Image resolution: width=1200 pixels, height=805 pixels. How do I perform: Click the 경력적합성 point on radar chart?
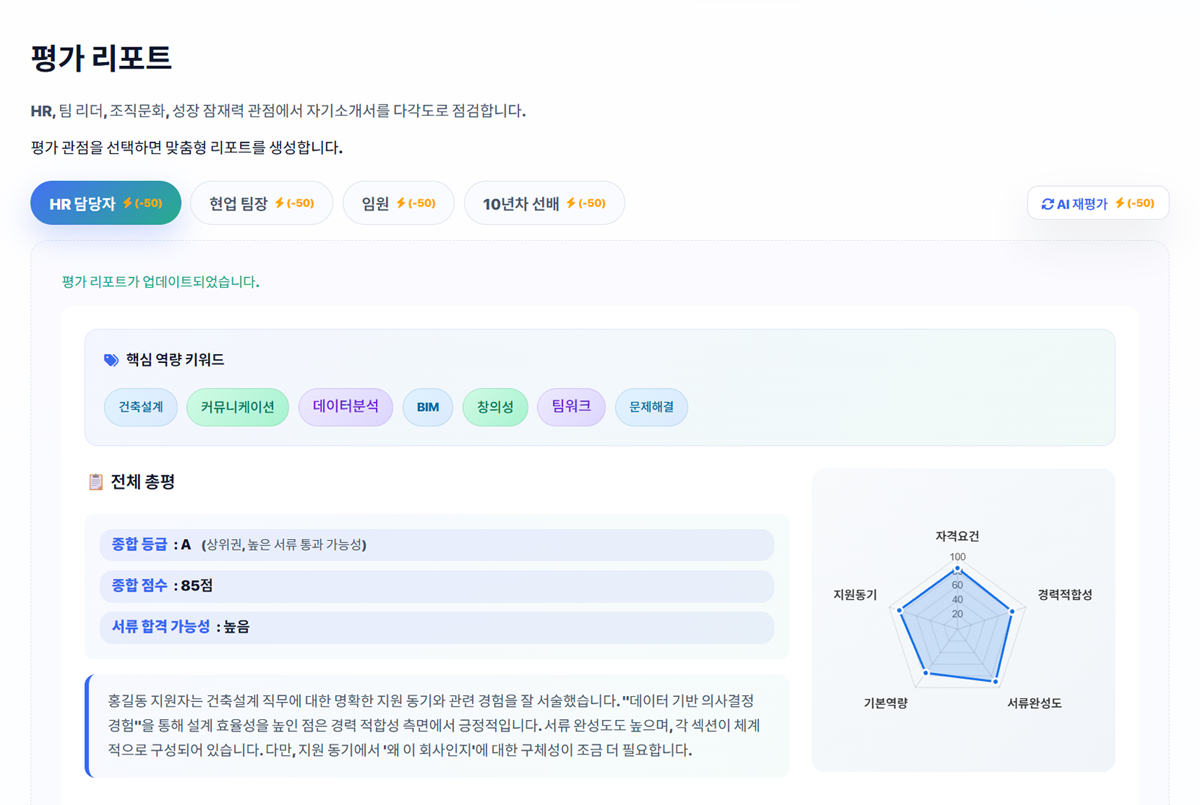1012,611
